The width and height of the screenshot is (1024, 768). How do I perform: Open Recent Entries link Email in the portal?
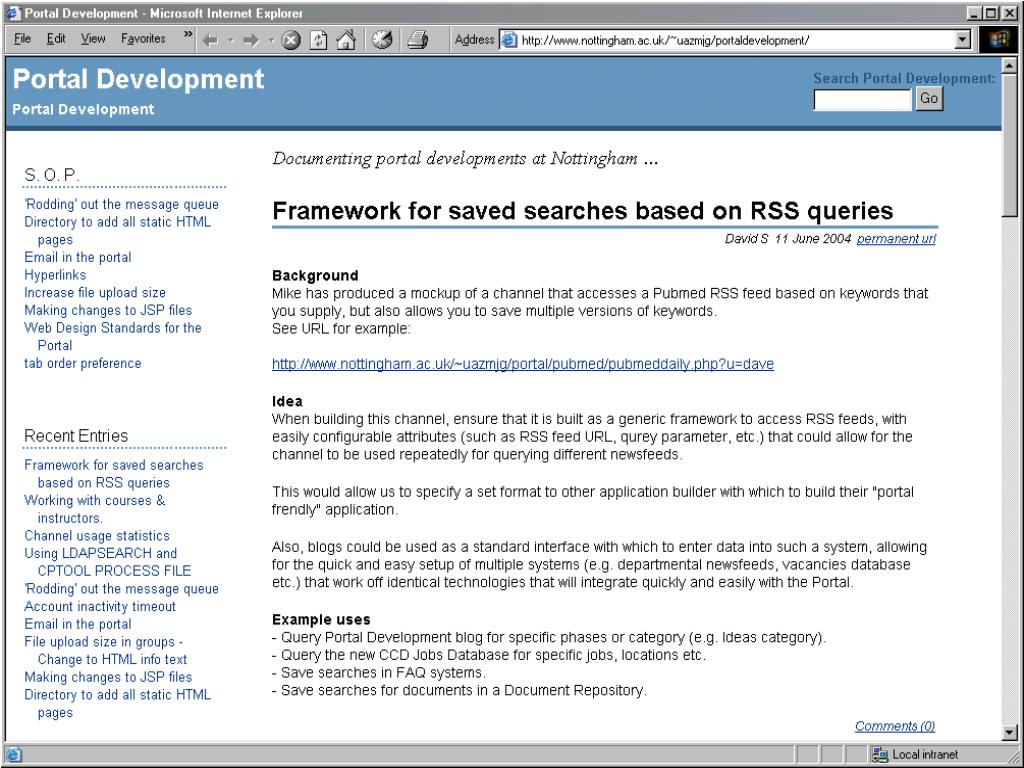pos(78,624)
